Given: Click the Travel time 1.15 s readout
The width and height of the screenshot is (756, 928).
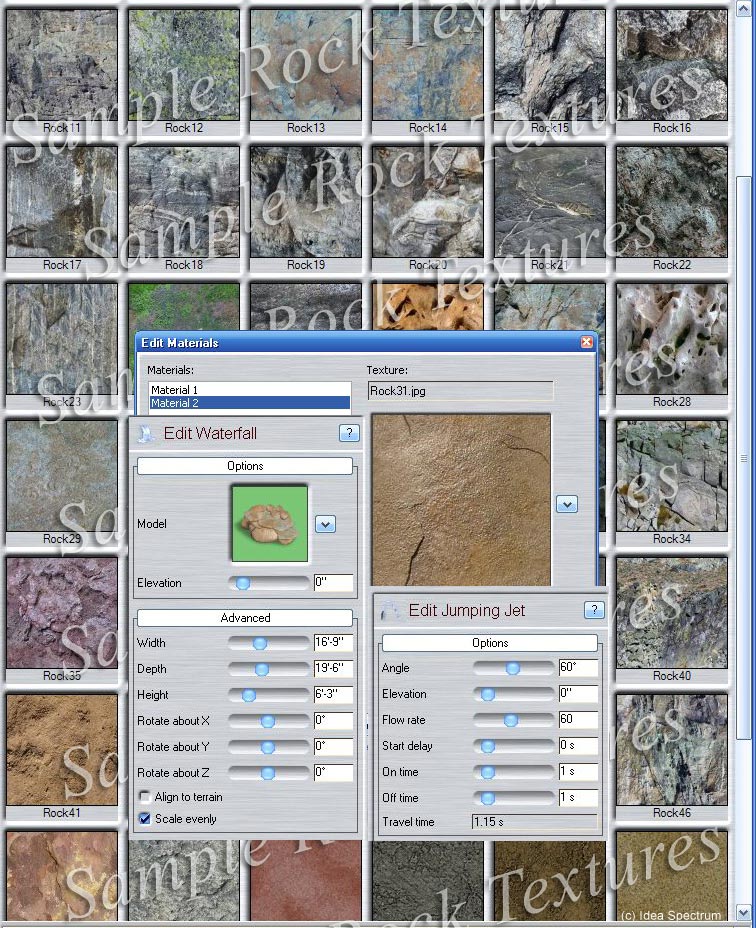Looking at the screenshot, I should tap(535, 822).
